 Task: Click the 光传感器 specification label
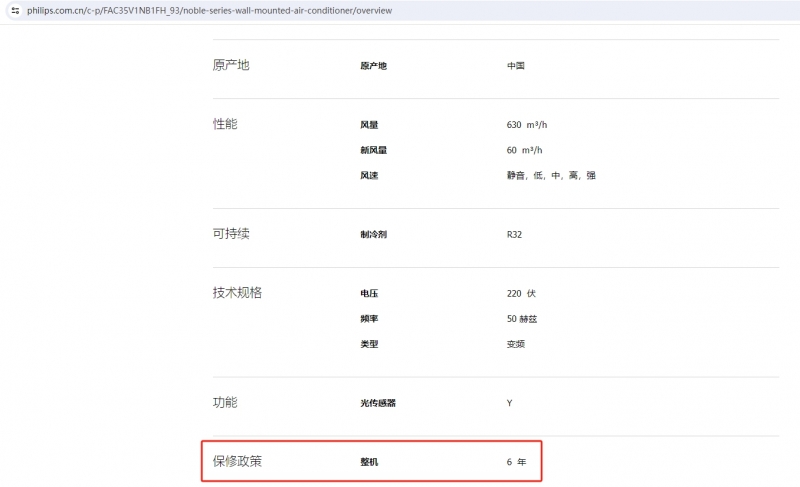click(378, 403)
